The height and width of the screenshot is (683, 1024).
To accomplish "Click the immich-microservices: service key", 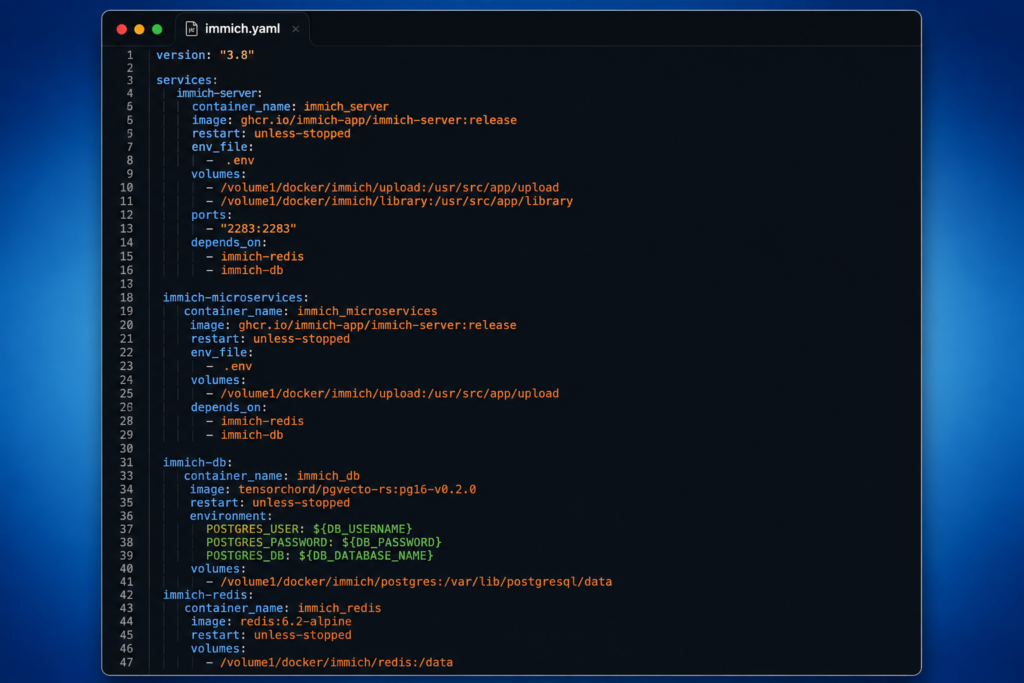I will click(x=236, y=298).
